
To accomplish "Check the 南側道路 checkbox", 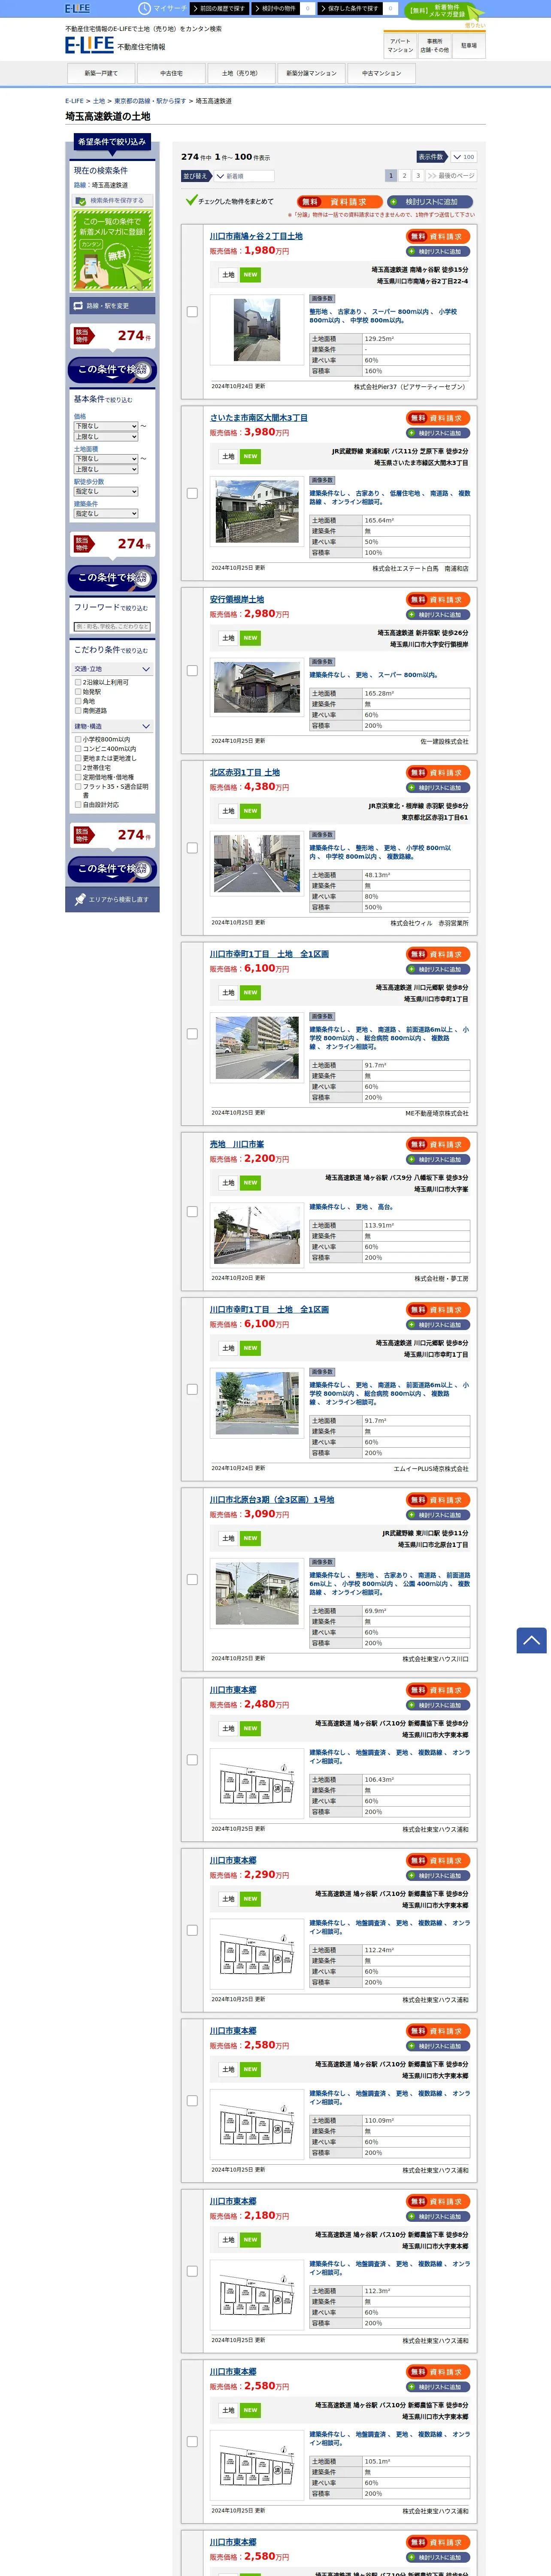I will tap(78, 711).
